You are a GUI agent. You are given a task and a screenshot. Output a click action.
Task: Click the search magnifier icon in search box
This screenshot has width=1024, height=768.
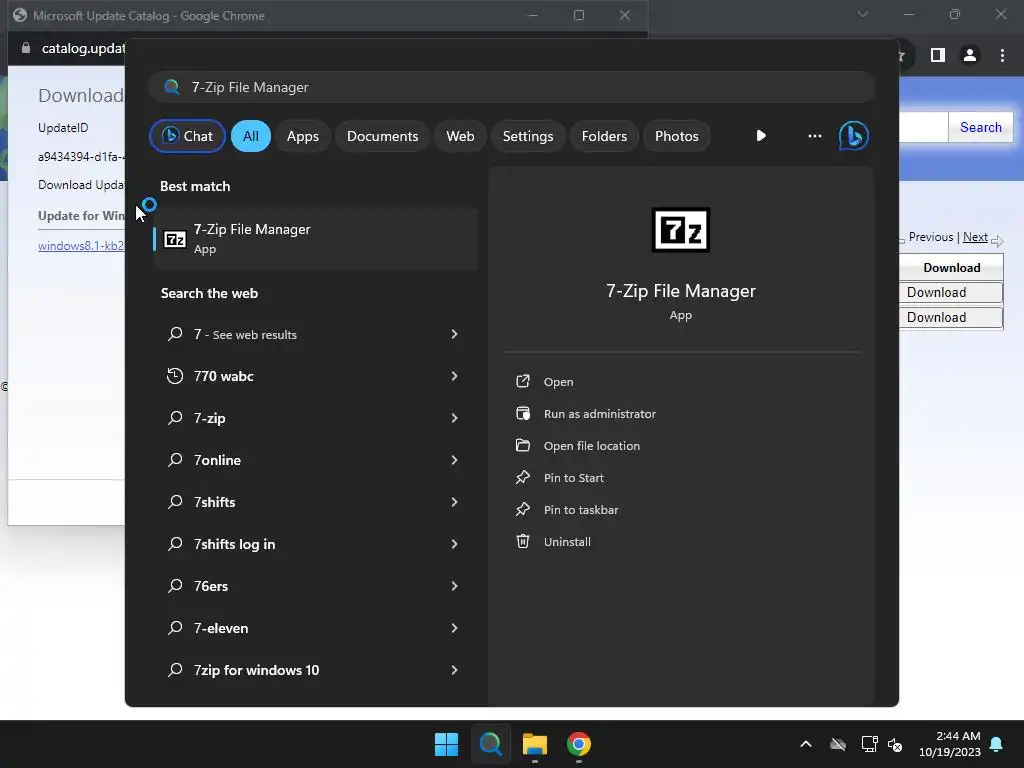point(172,87)
